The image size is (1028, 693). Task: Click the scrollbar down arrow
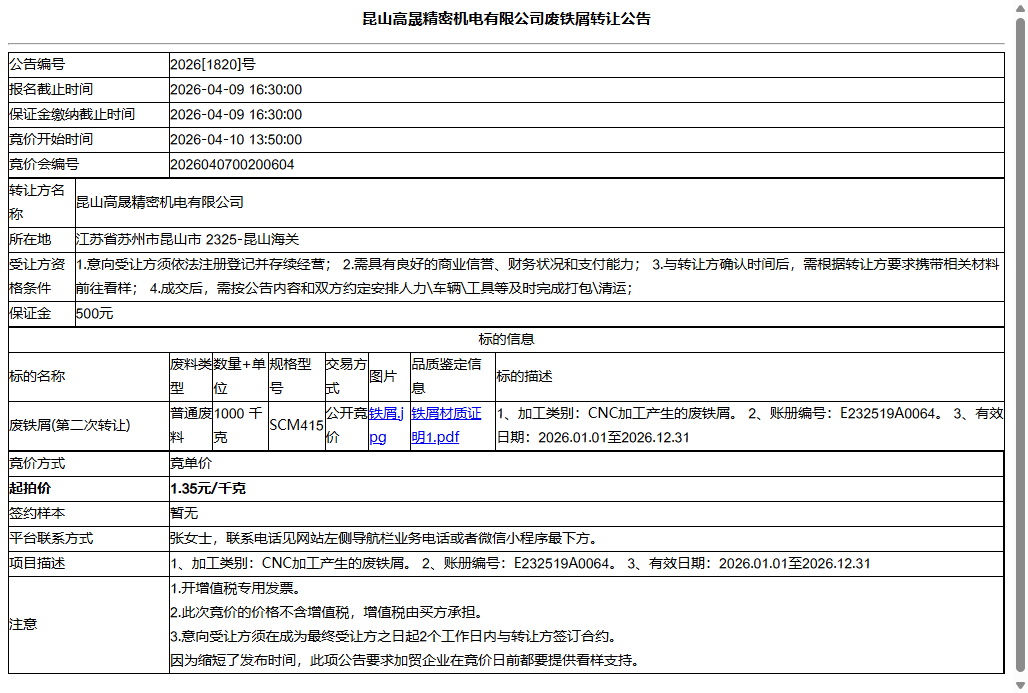pyautogui.click(x=1020, y=685)
